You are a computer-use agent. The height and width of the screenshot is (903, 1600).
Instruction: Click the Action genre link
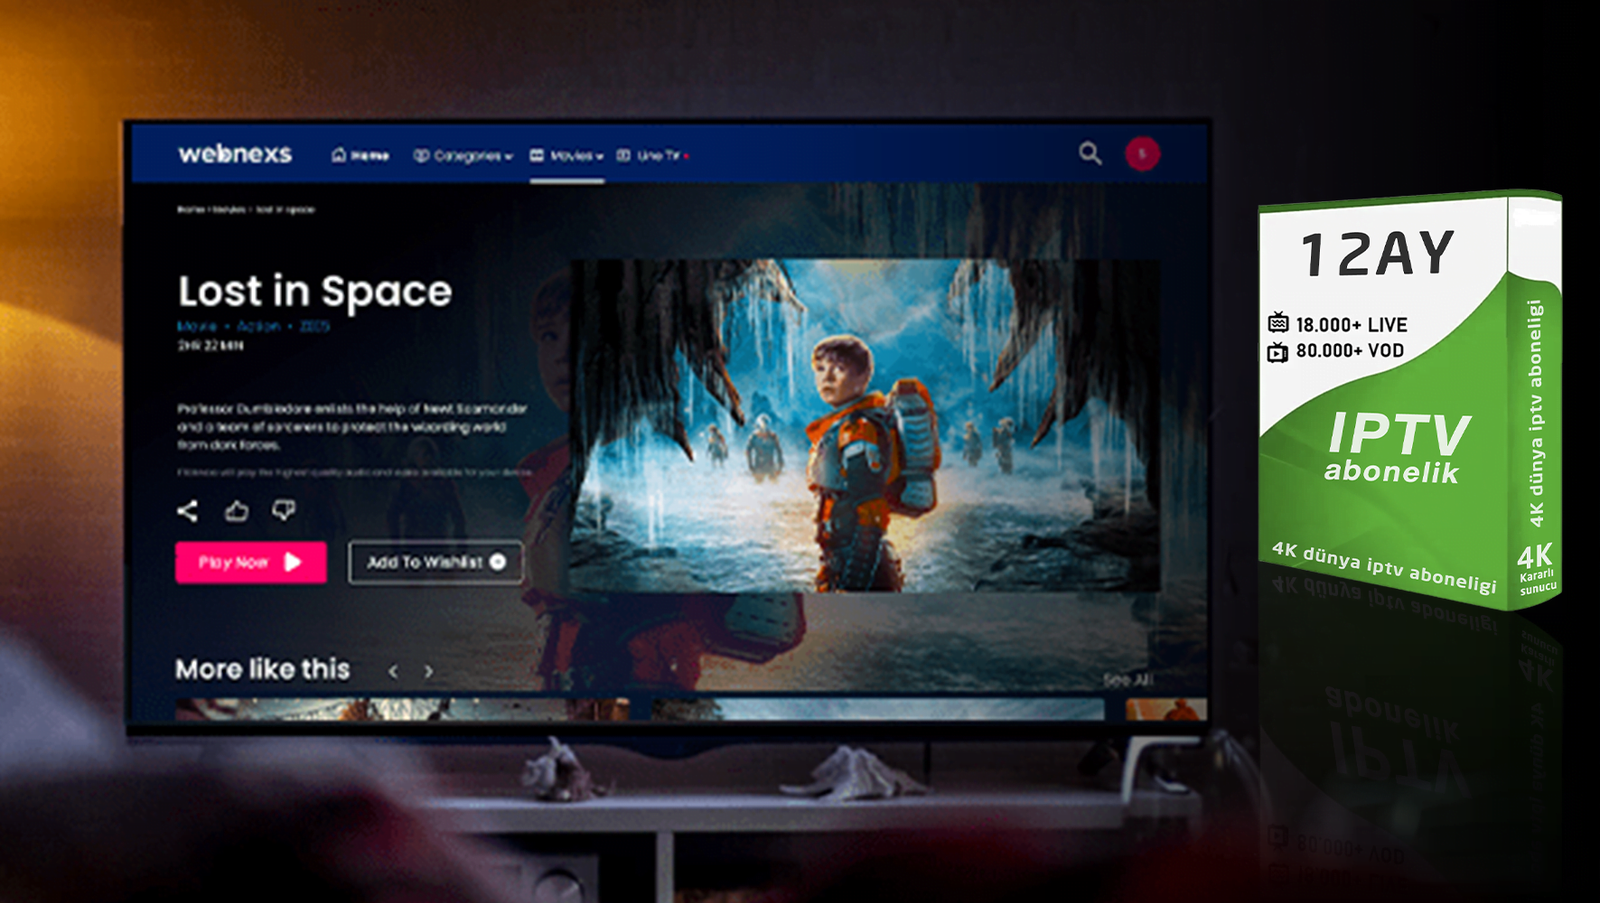tap(258, 326)
